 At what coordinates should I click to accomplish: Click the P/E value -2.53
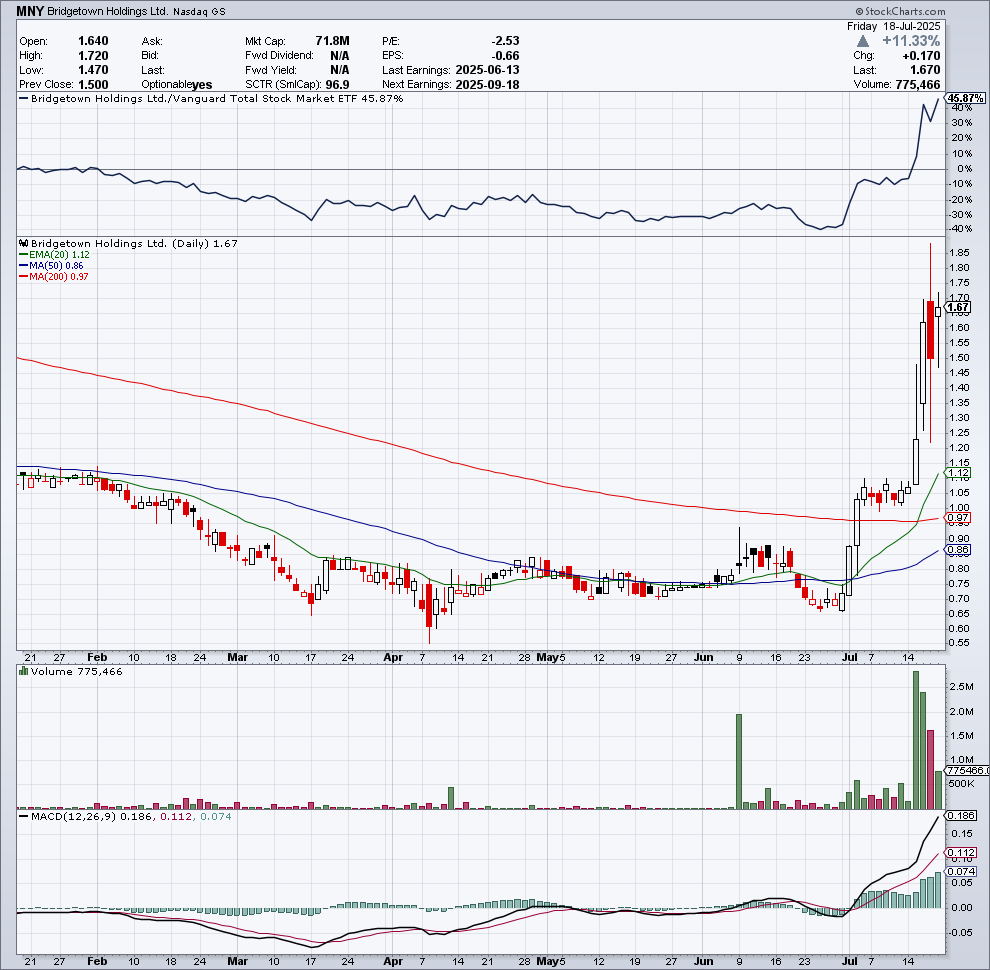pyautogui.click(x=505, y=41)
